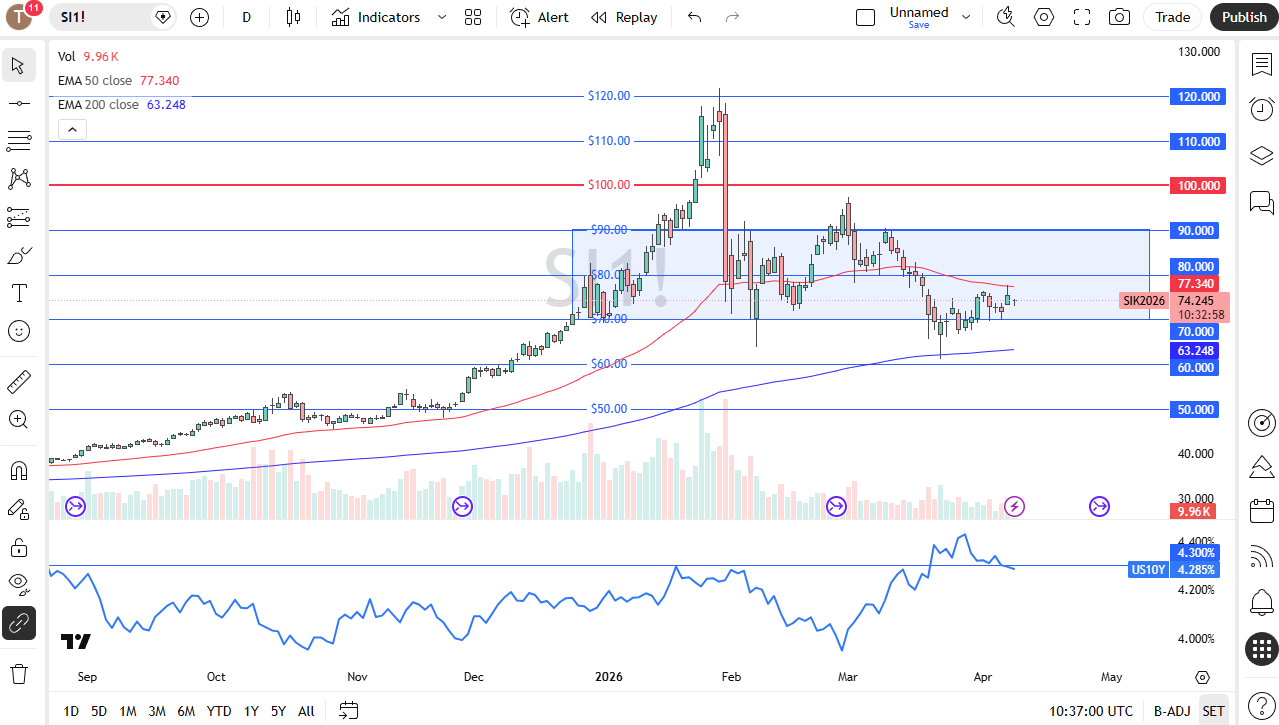Open time axis settings gear
1279x725 pixels.
1202,677
